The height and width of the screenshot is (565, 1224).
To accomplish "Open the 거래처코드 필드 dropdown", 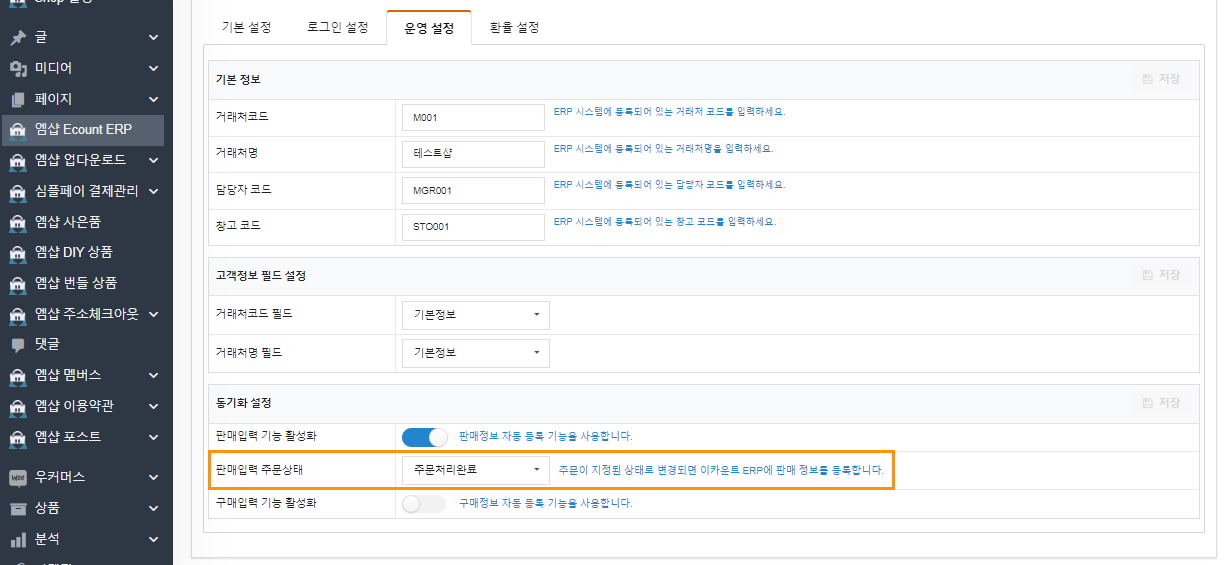I will click(x=475, y=315).
